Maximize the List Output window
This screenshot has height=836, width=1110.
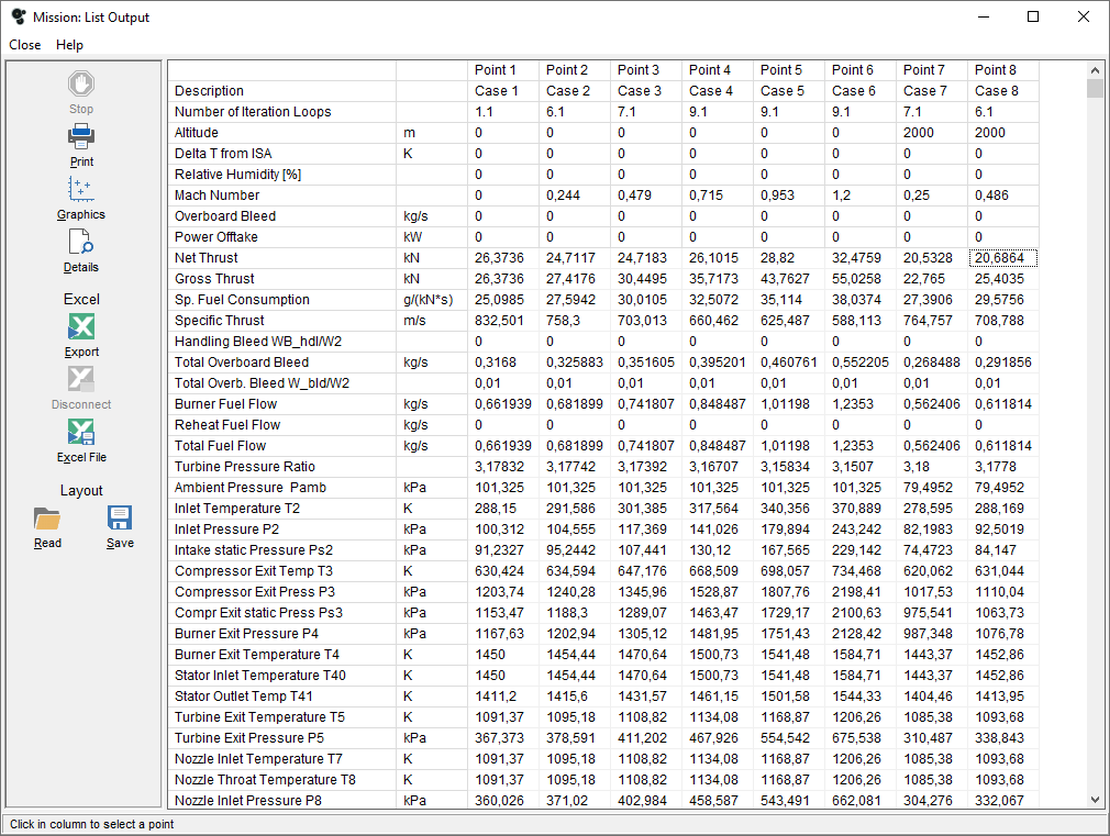1033,17
